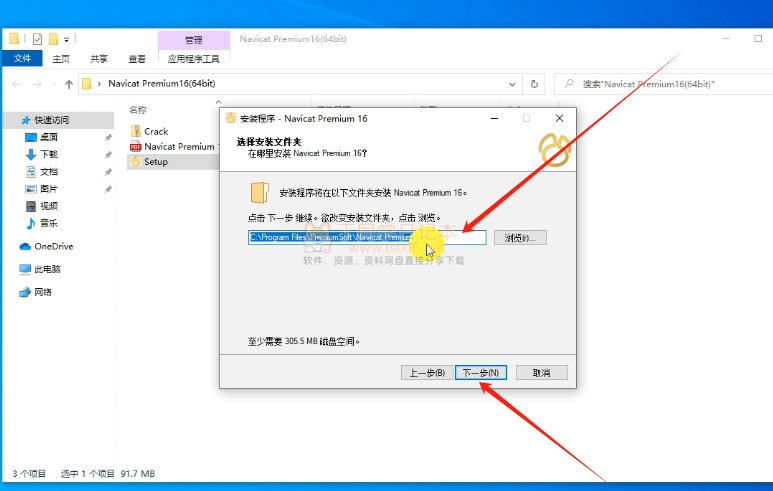Click the installer title bar icon
773x491 pixels.
tap(230, 118)
